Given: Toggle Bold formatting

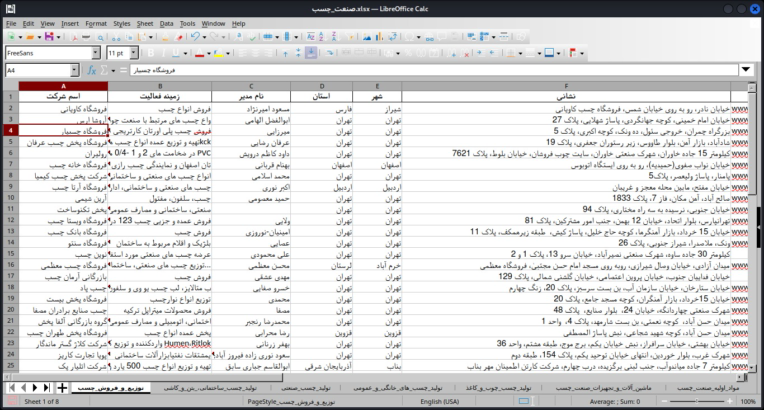Looking at the screenshot, I should tap(151, 53).
